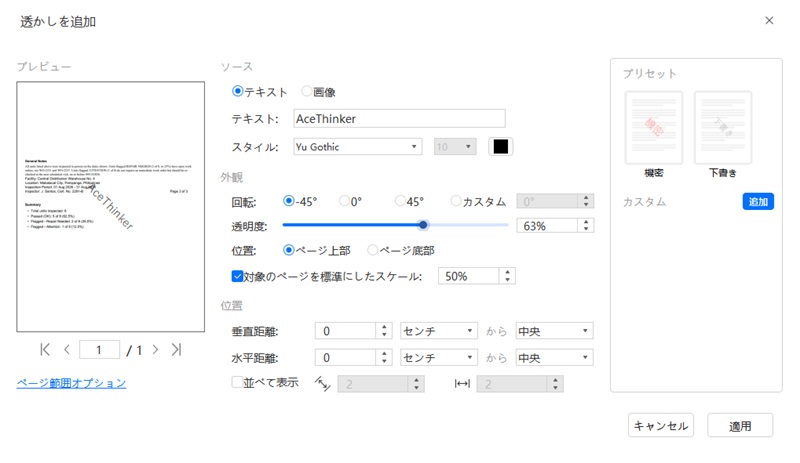Open ページ範囲オプション link

click(x=71, y=383)
